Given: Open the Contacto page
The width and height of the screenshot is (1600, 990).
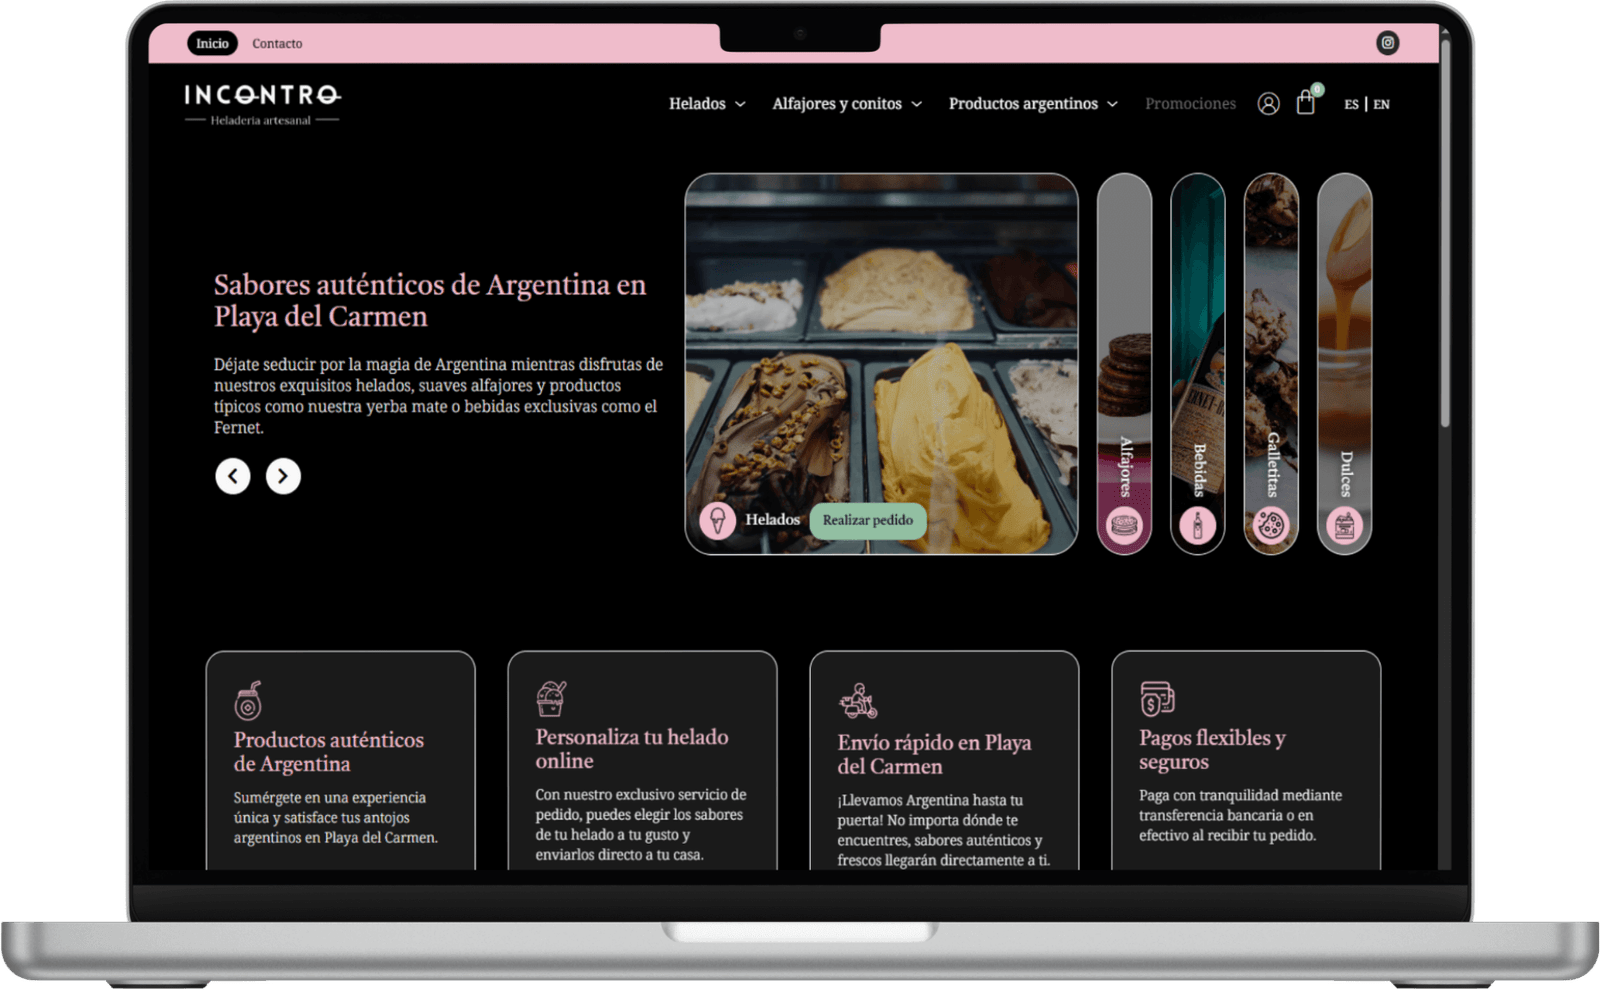Looking at the screenshot, I should coord(277,44).
